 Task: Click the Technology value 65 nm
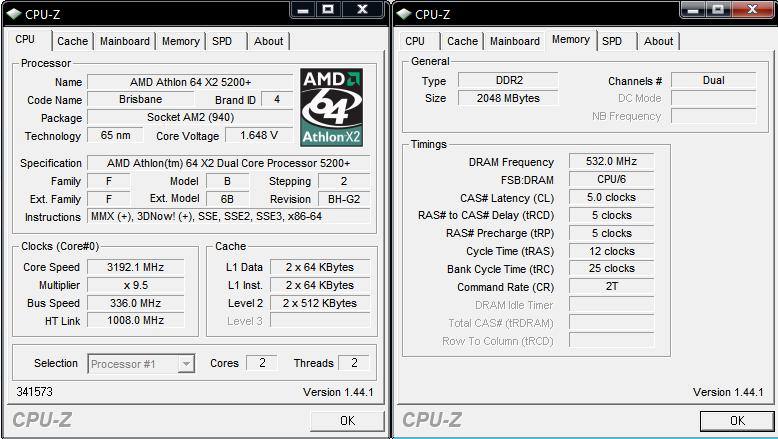click(115, 135)
